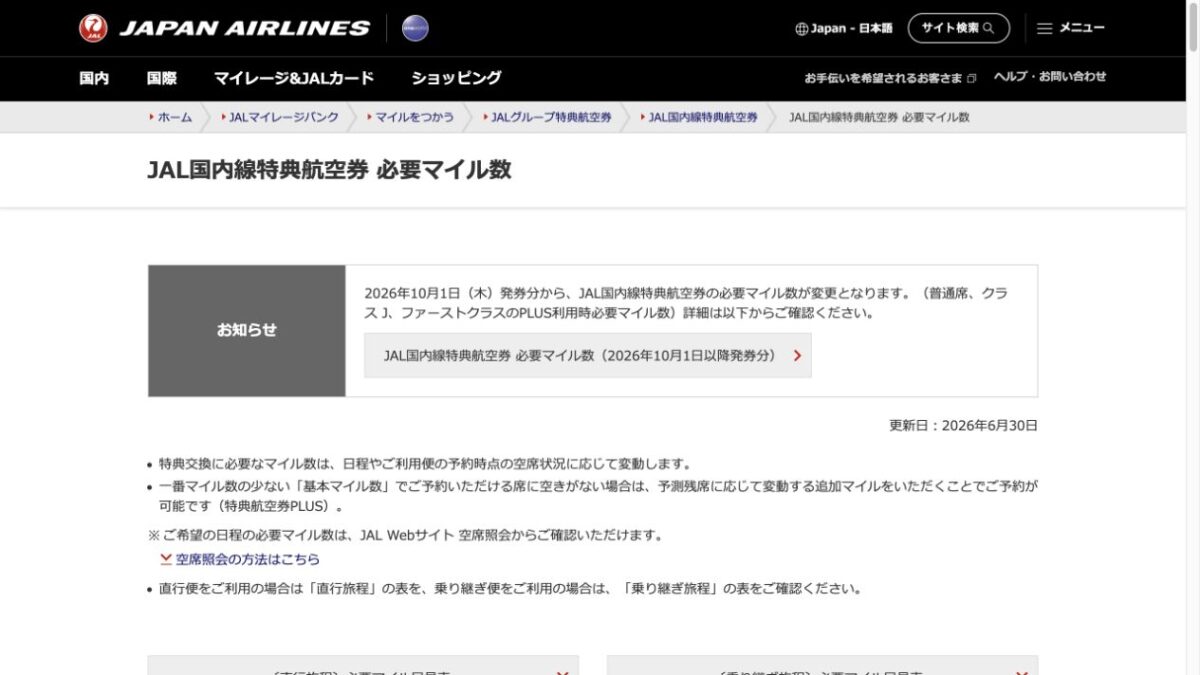This screenshot has height=675, width=1200.
Task: Open the サイト検索 search button
Action: (x=958, y=28)
